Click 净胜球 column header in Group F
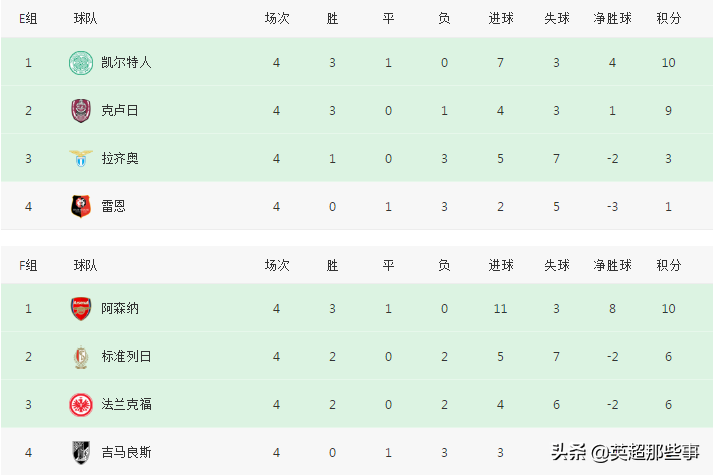Screen dimensions: 713x475 (x=612, y=265)
